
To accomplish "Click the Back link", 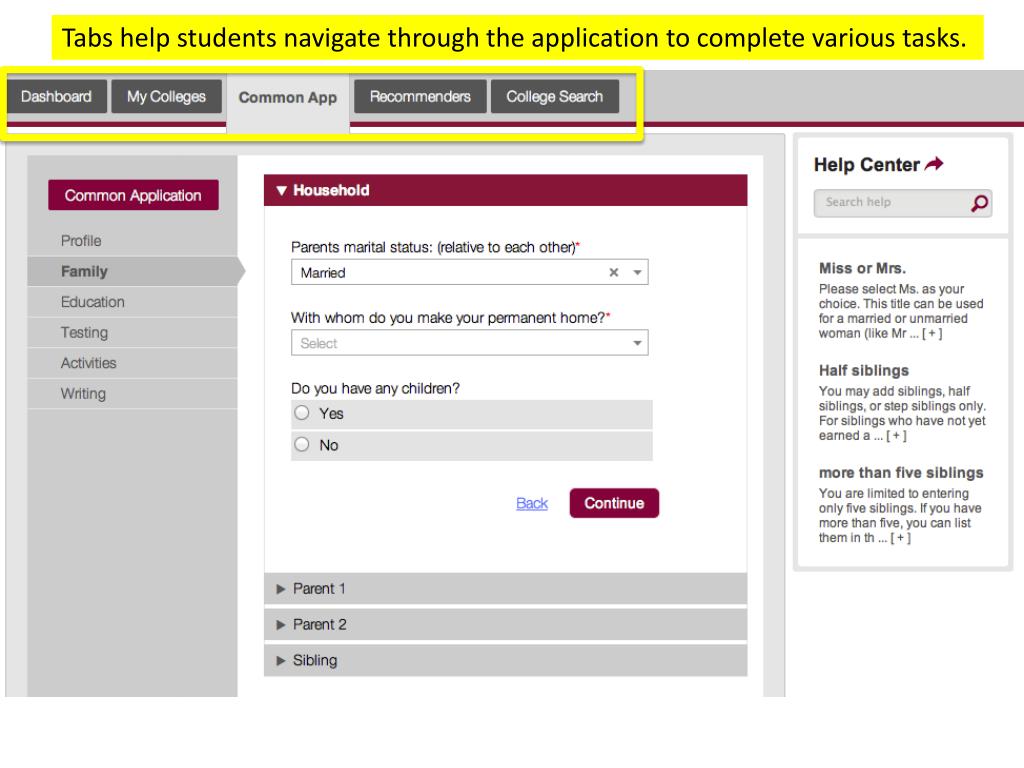I will tap(532, 503).
